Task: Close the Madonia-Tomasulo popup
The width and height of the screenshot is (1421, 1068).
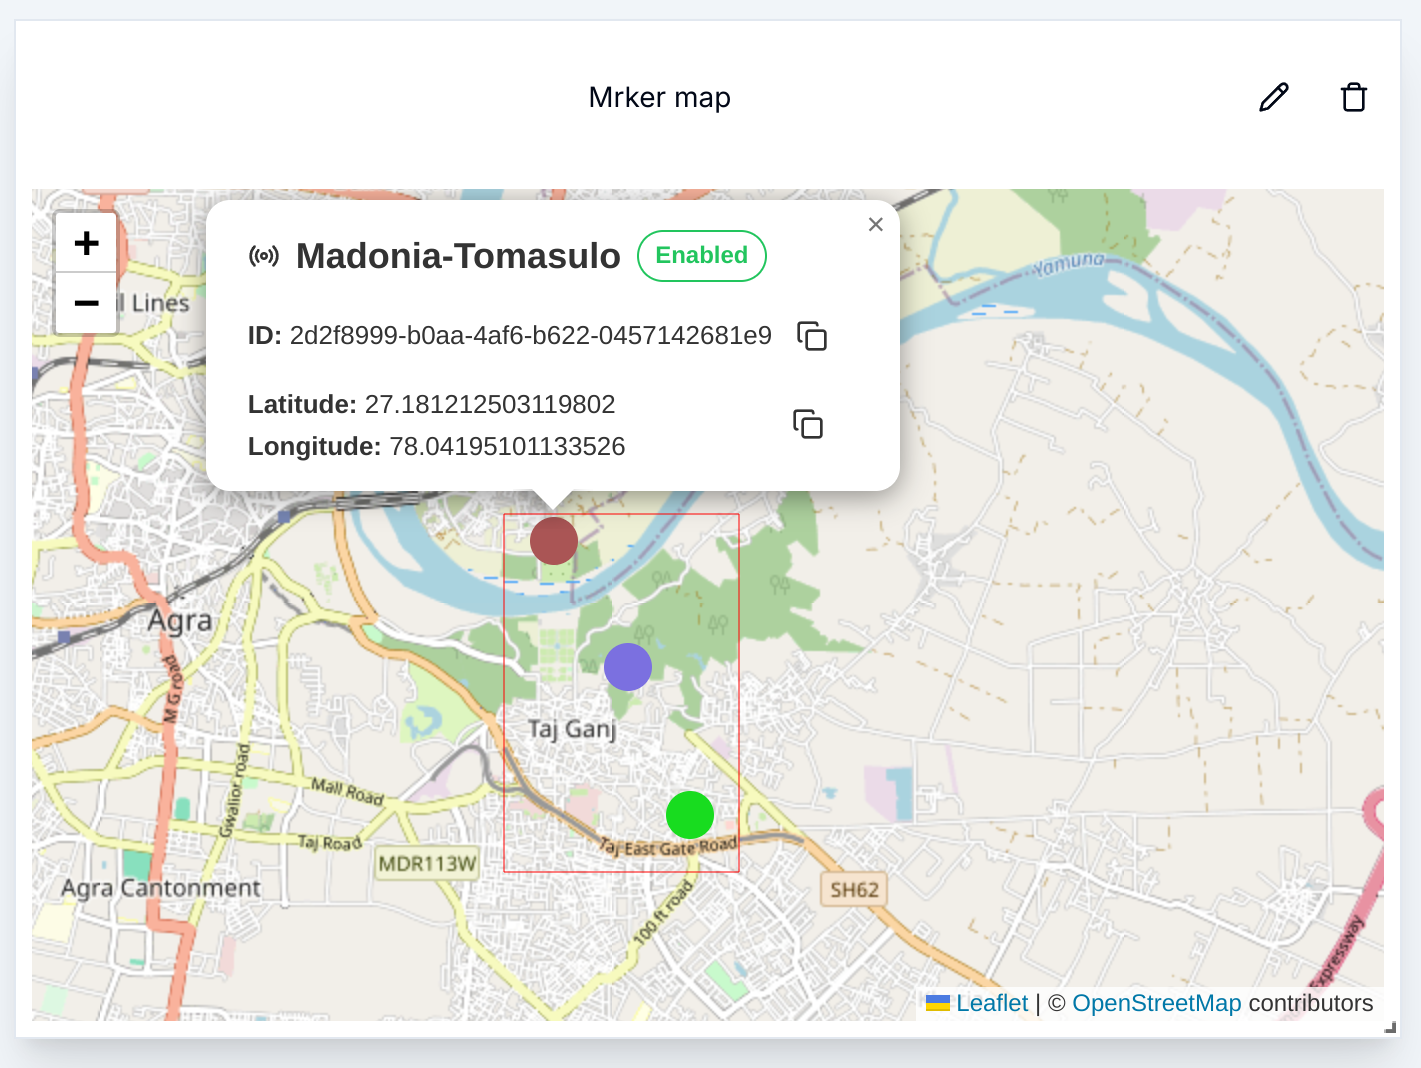Action: click(876, 224)
